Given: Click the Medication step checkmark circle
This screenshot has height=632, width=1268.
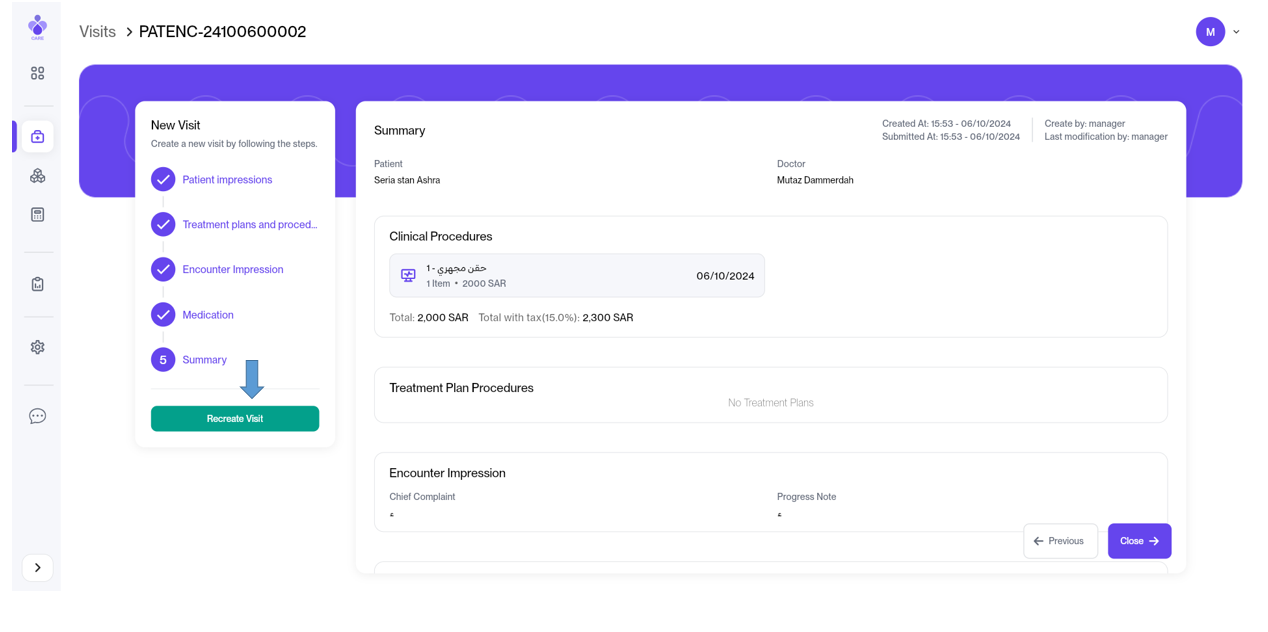Looking at the screenshot, I should 163,314.
